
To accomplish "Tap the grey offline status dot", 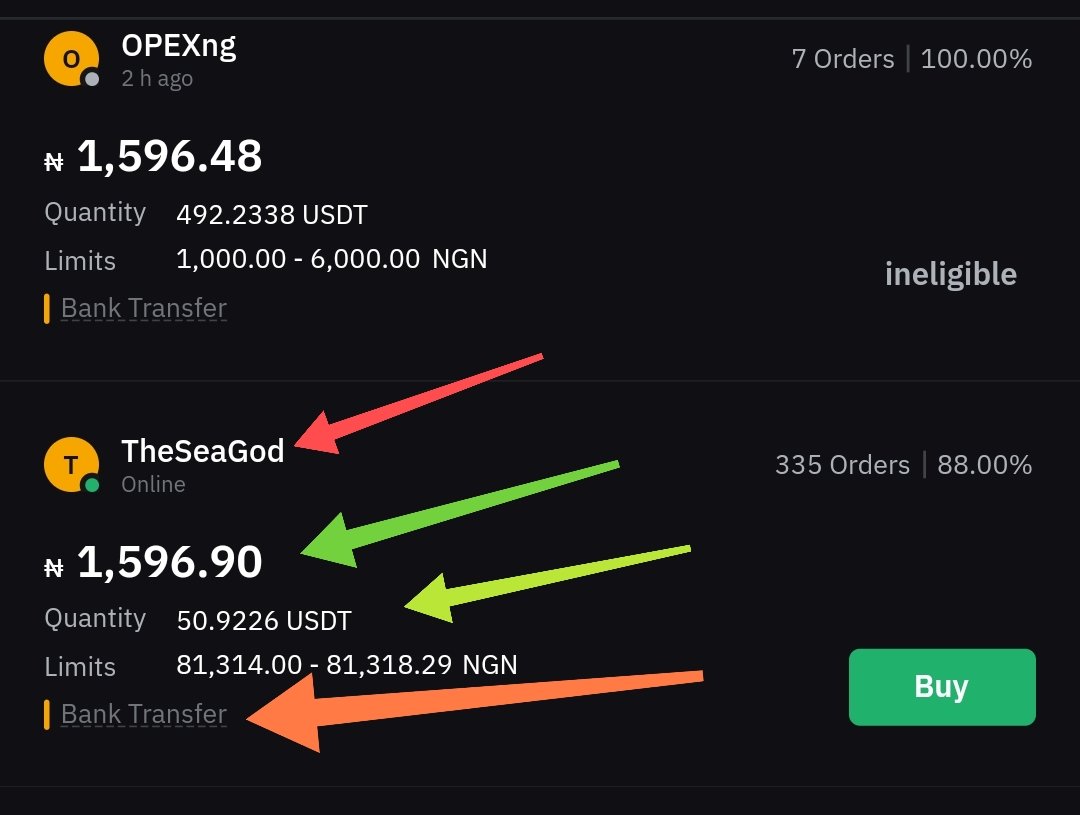I will pyautogui.click(x=91, y=79).
